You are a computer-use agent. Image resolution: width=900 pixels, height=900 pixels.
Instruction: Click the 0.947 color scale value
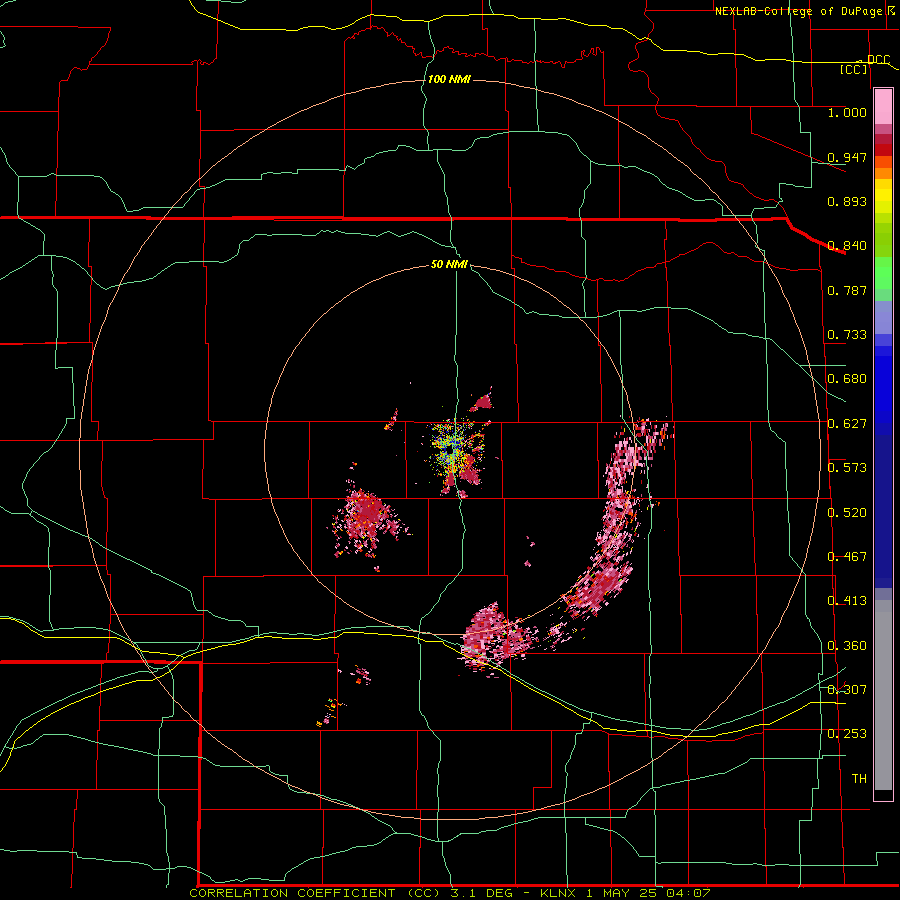click(847, 157)
